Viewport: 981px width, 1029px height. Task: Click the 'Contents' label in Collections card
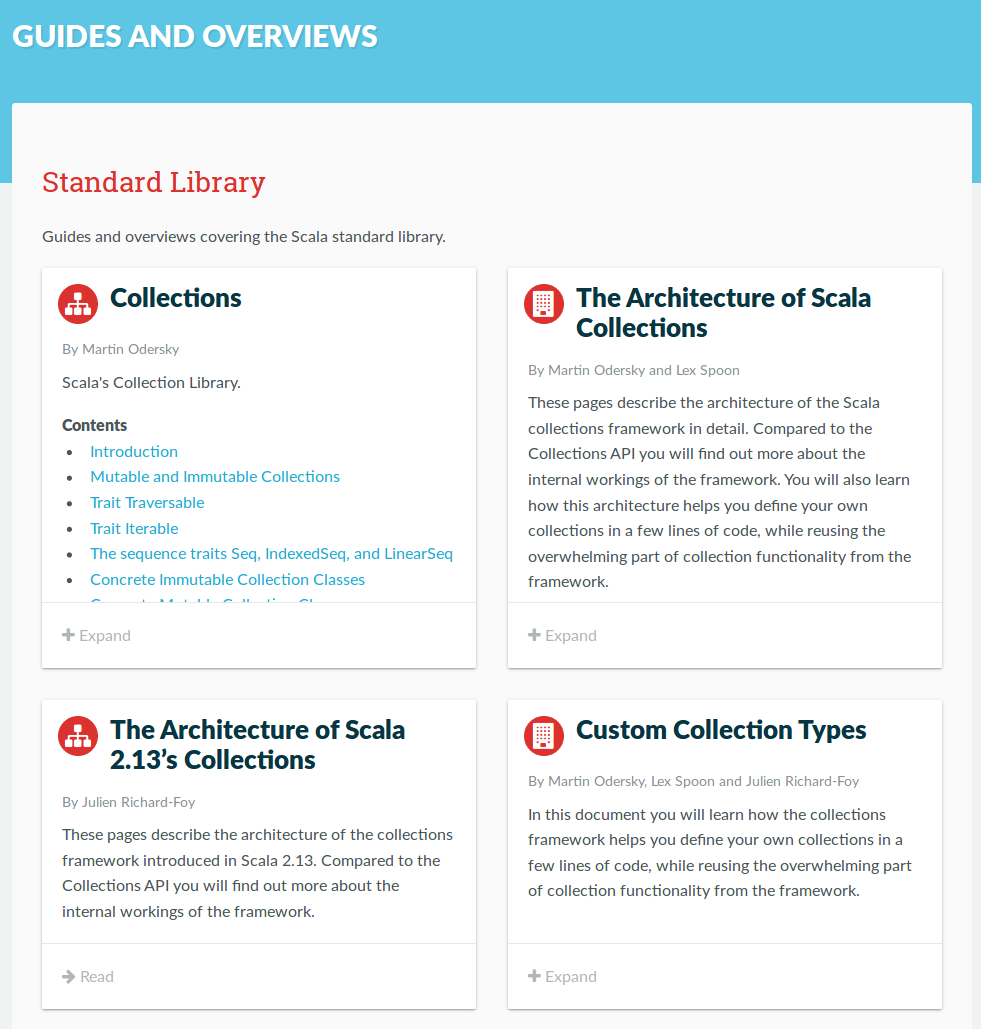(94, 425)
